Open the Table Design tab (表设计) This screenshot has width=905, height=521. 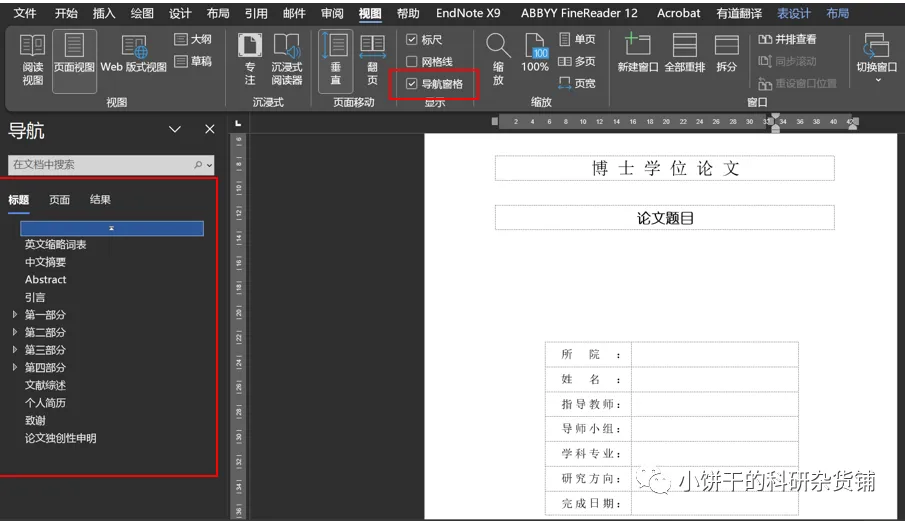coord(794,13)
